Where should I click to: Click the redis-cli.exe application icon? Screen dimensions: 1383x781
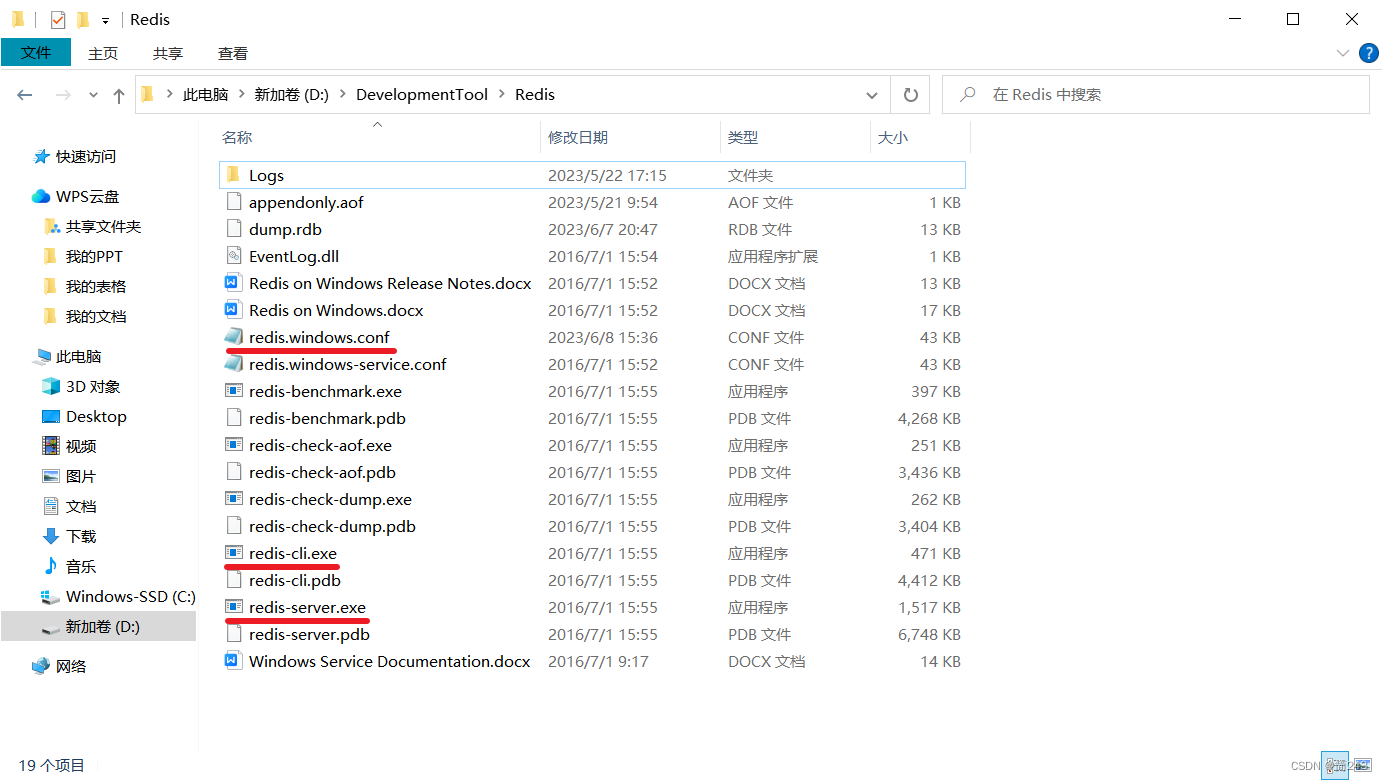(x=233, y=553)
